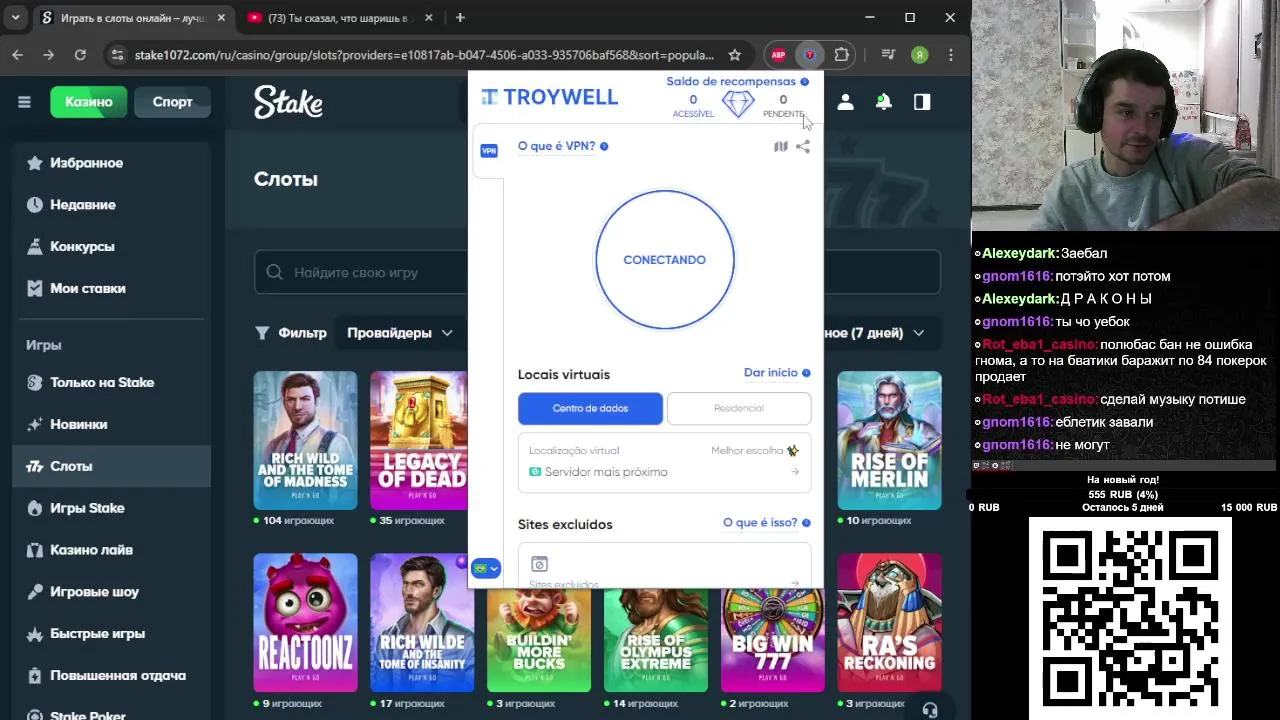This screenshot has width=1280, height=720.
Task: Open Игровые шоу in the sidebar
Action: click(110, 592)
